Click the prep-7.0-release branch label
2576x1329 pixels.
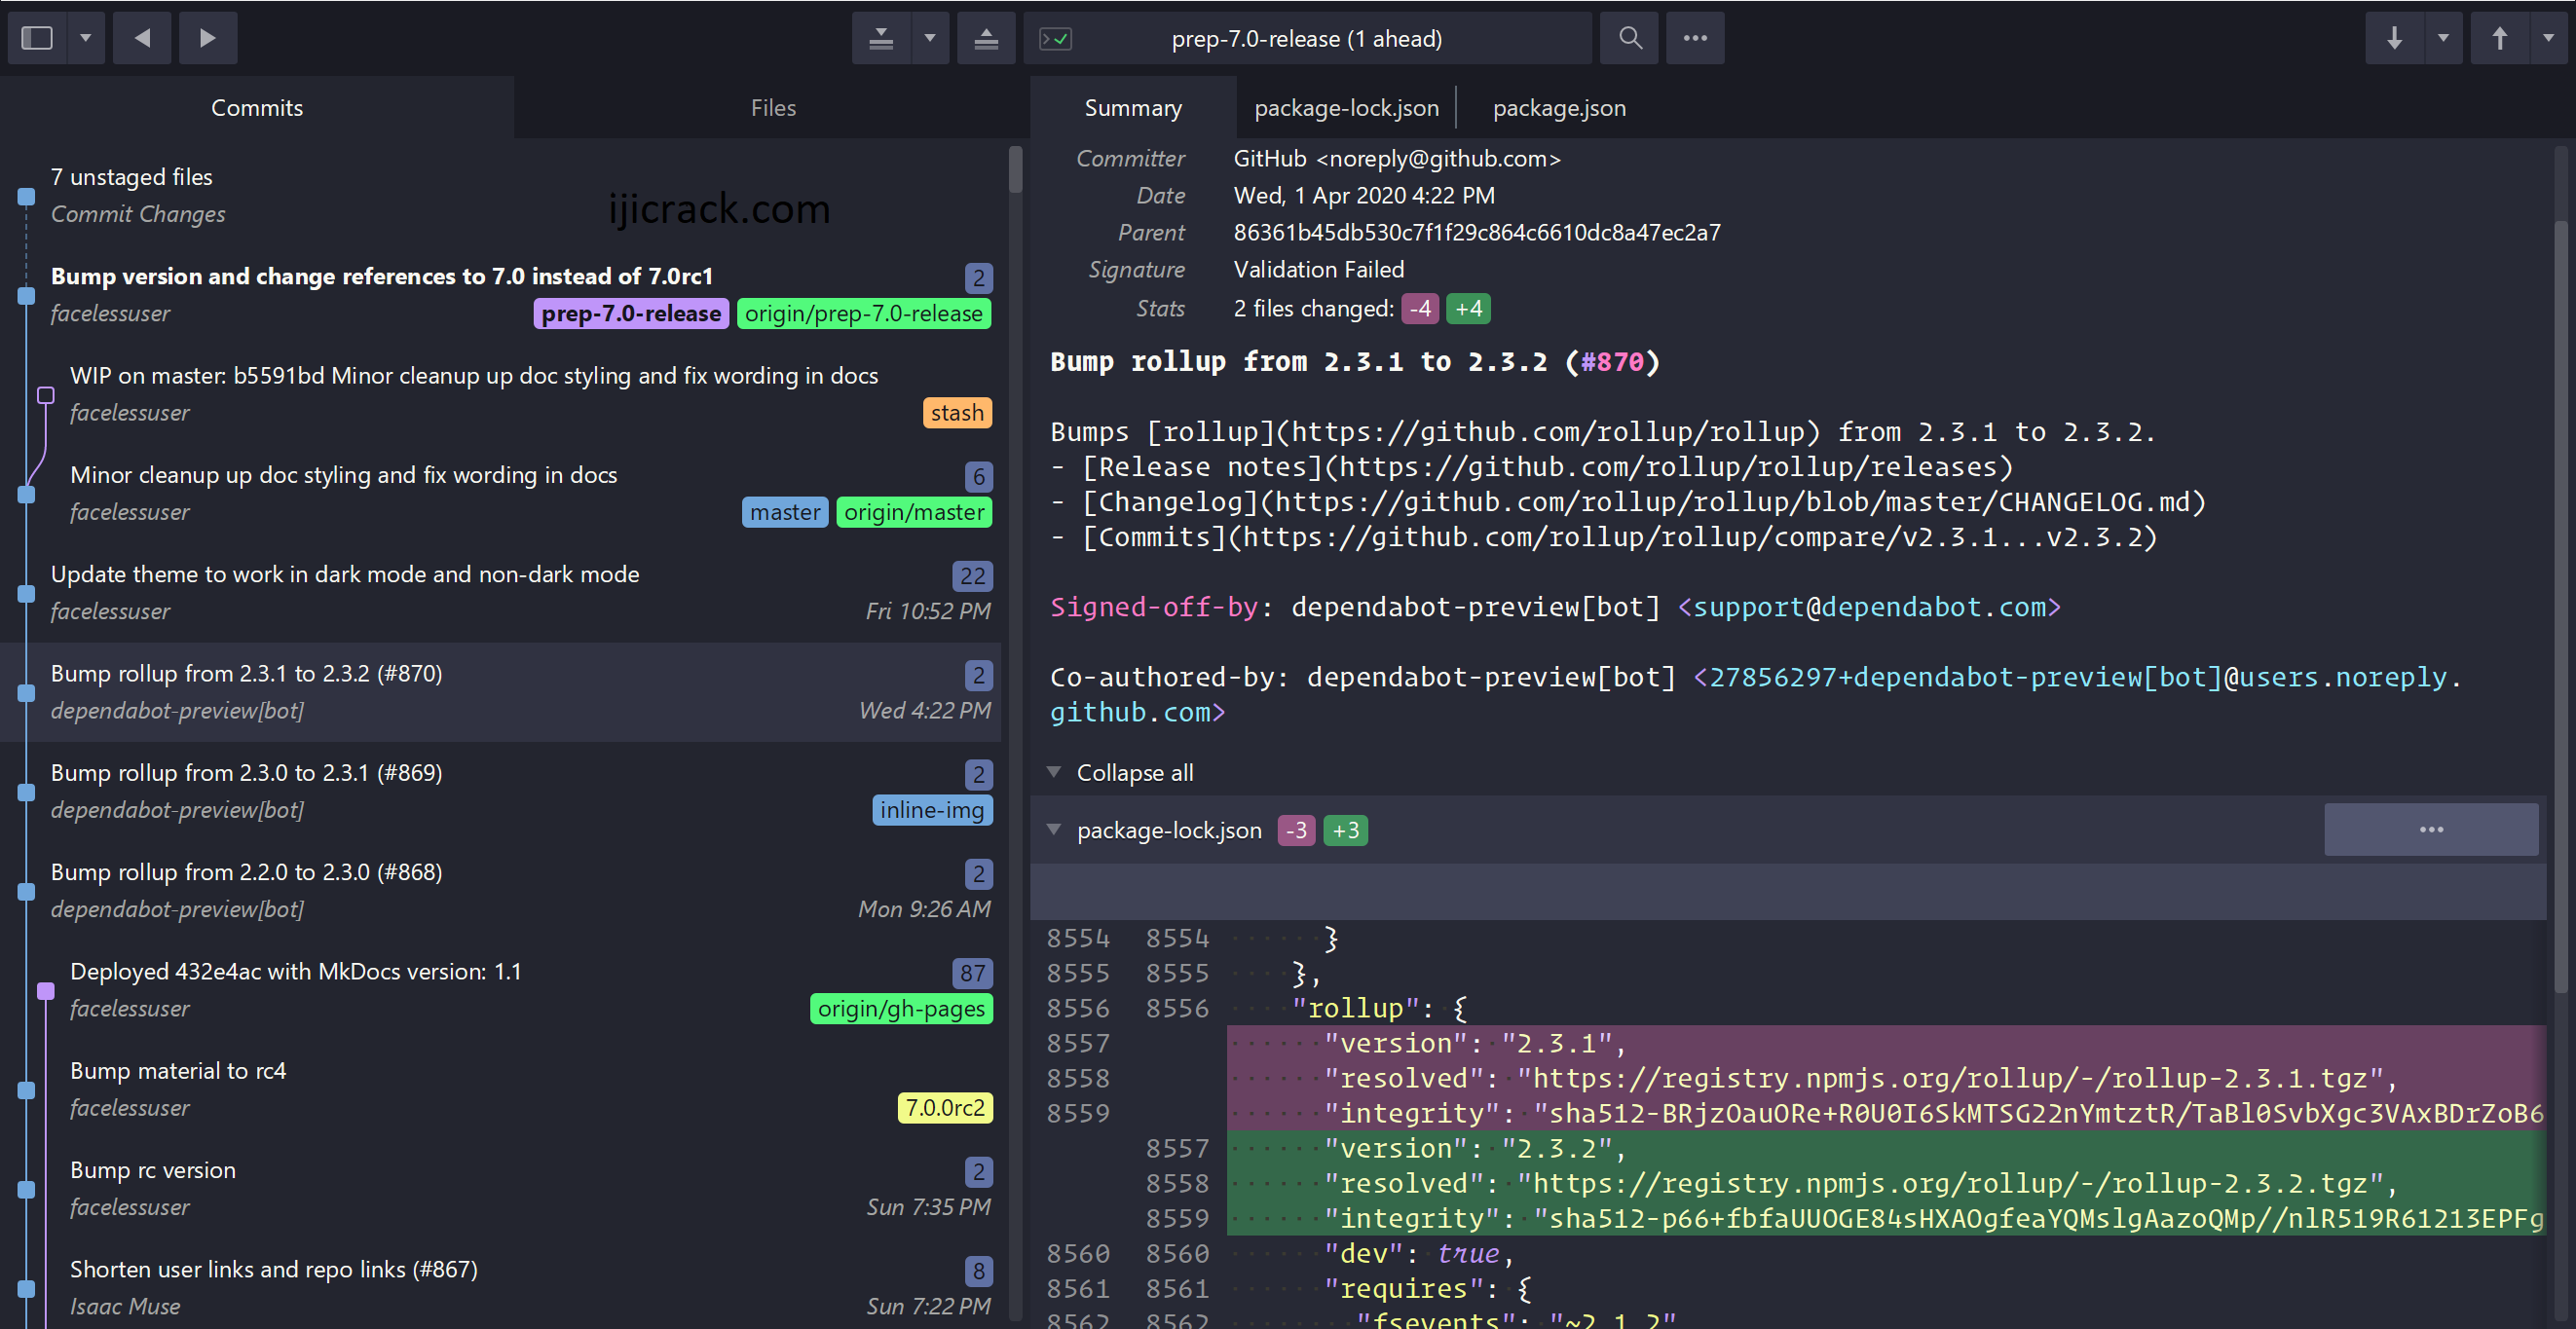click(629, 312)
